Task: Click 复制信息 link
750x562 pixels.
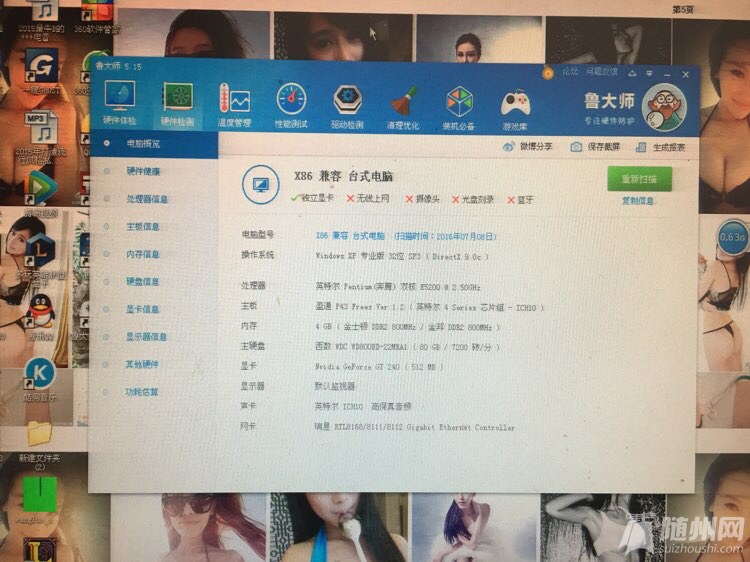Action: [x=638, y=201]
